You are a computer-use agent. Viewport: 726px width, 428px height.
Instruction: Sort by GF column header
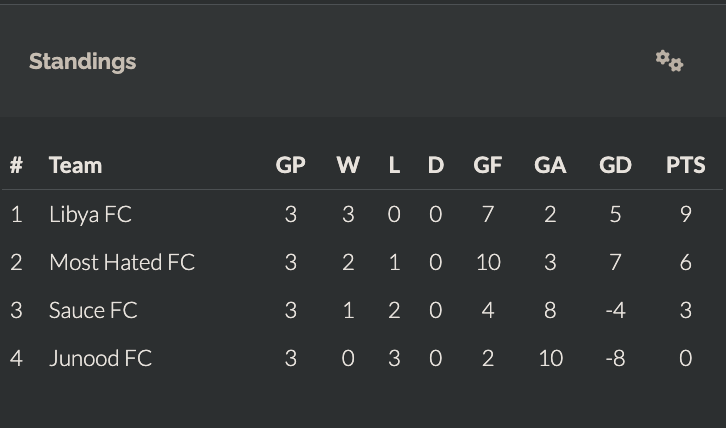tap(488, 165)
